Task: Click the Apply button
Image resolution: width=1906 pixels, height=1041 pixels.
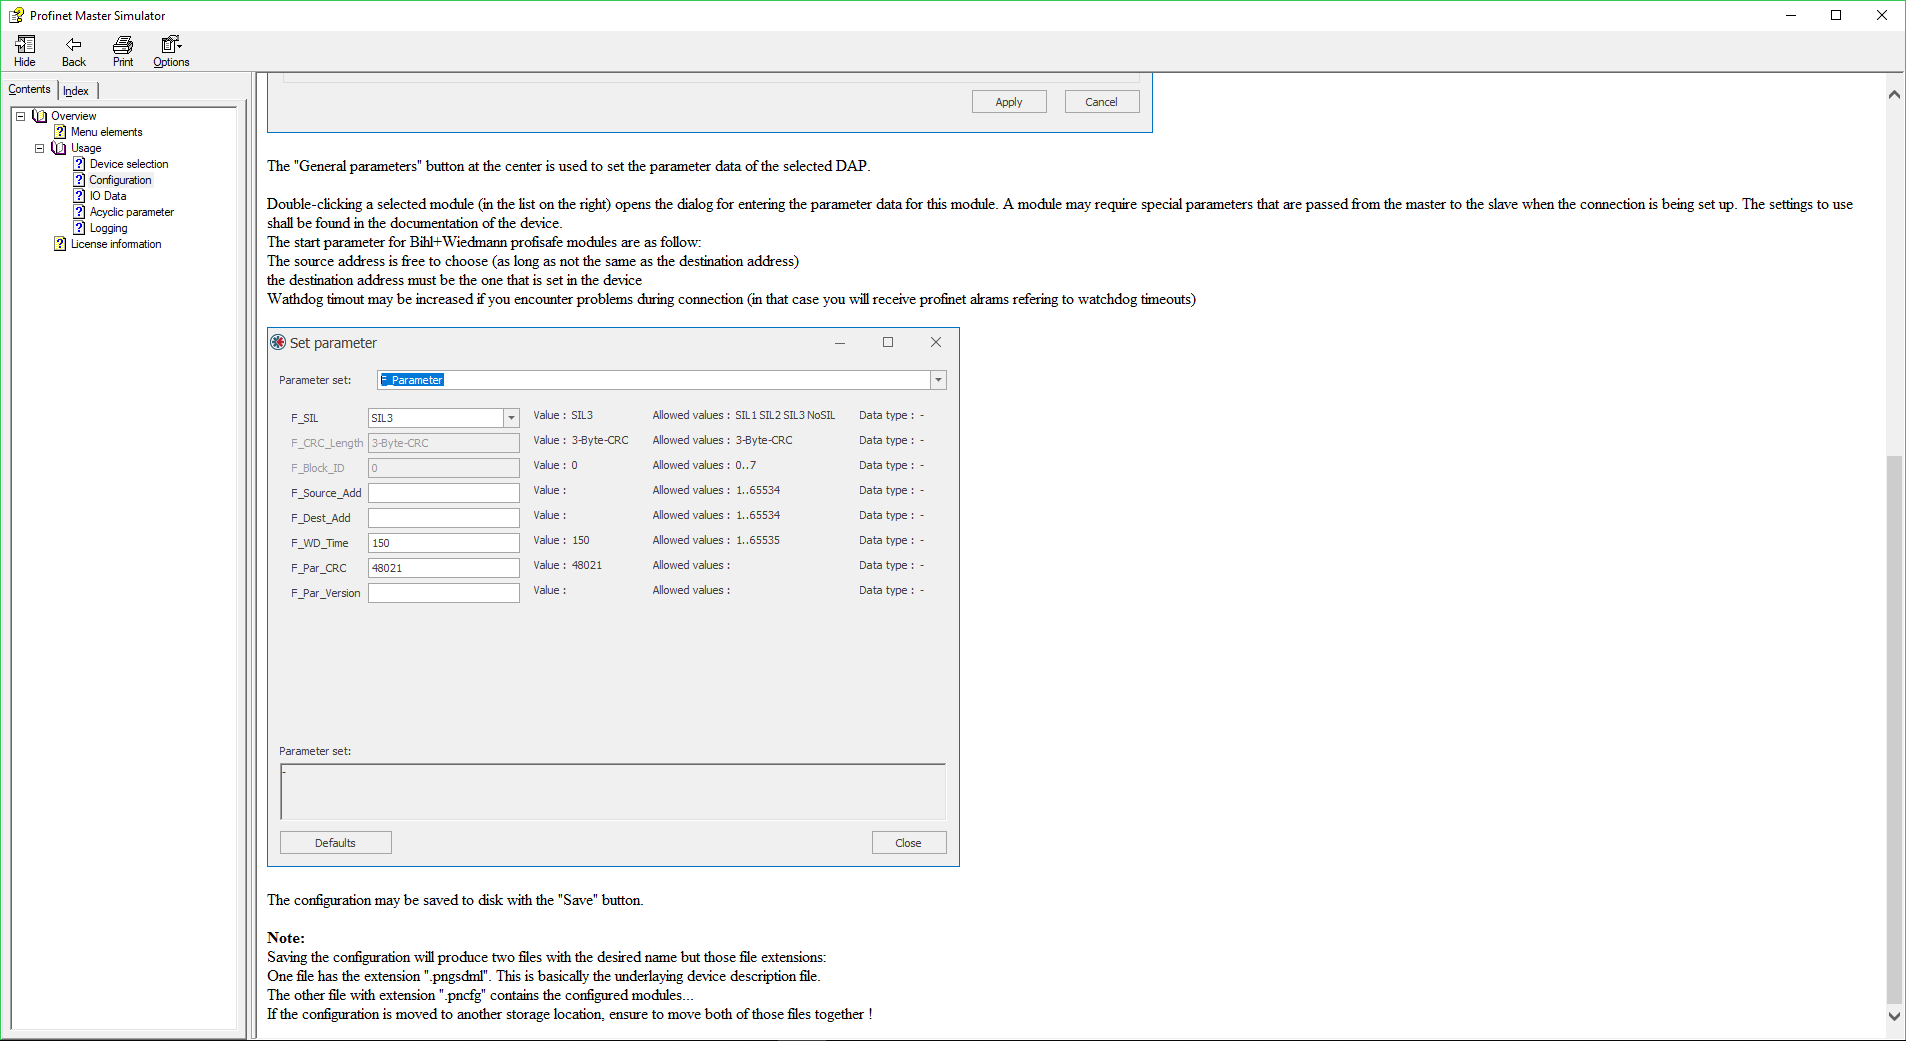Action: click(1008, 101)
